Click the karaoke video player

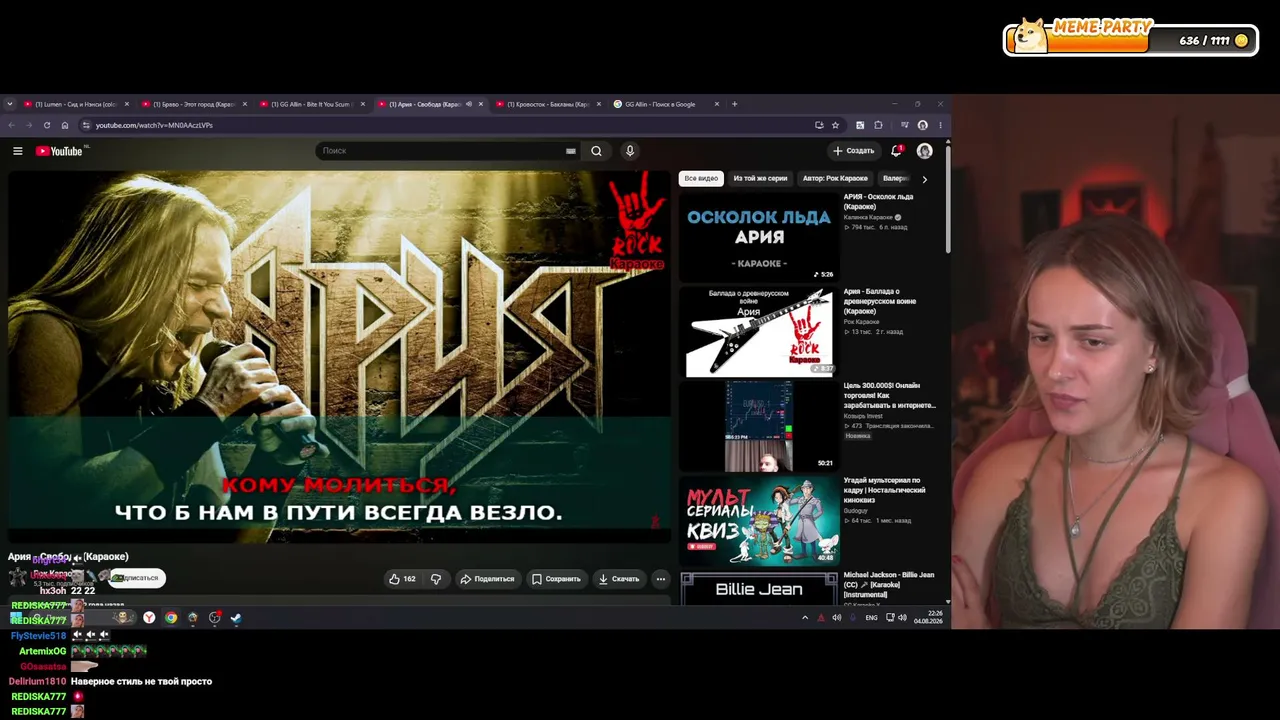[x=339, y=357]
